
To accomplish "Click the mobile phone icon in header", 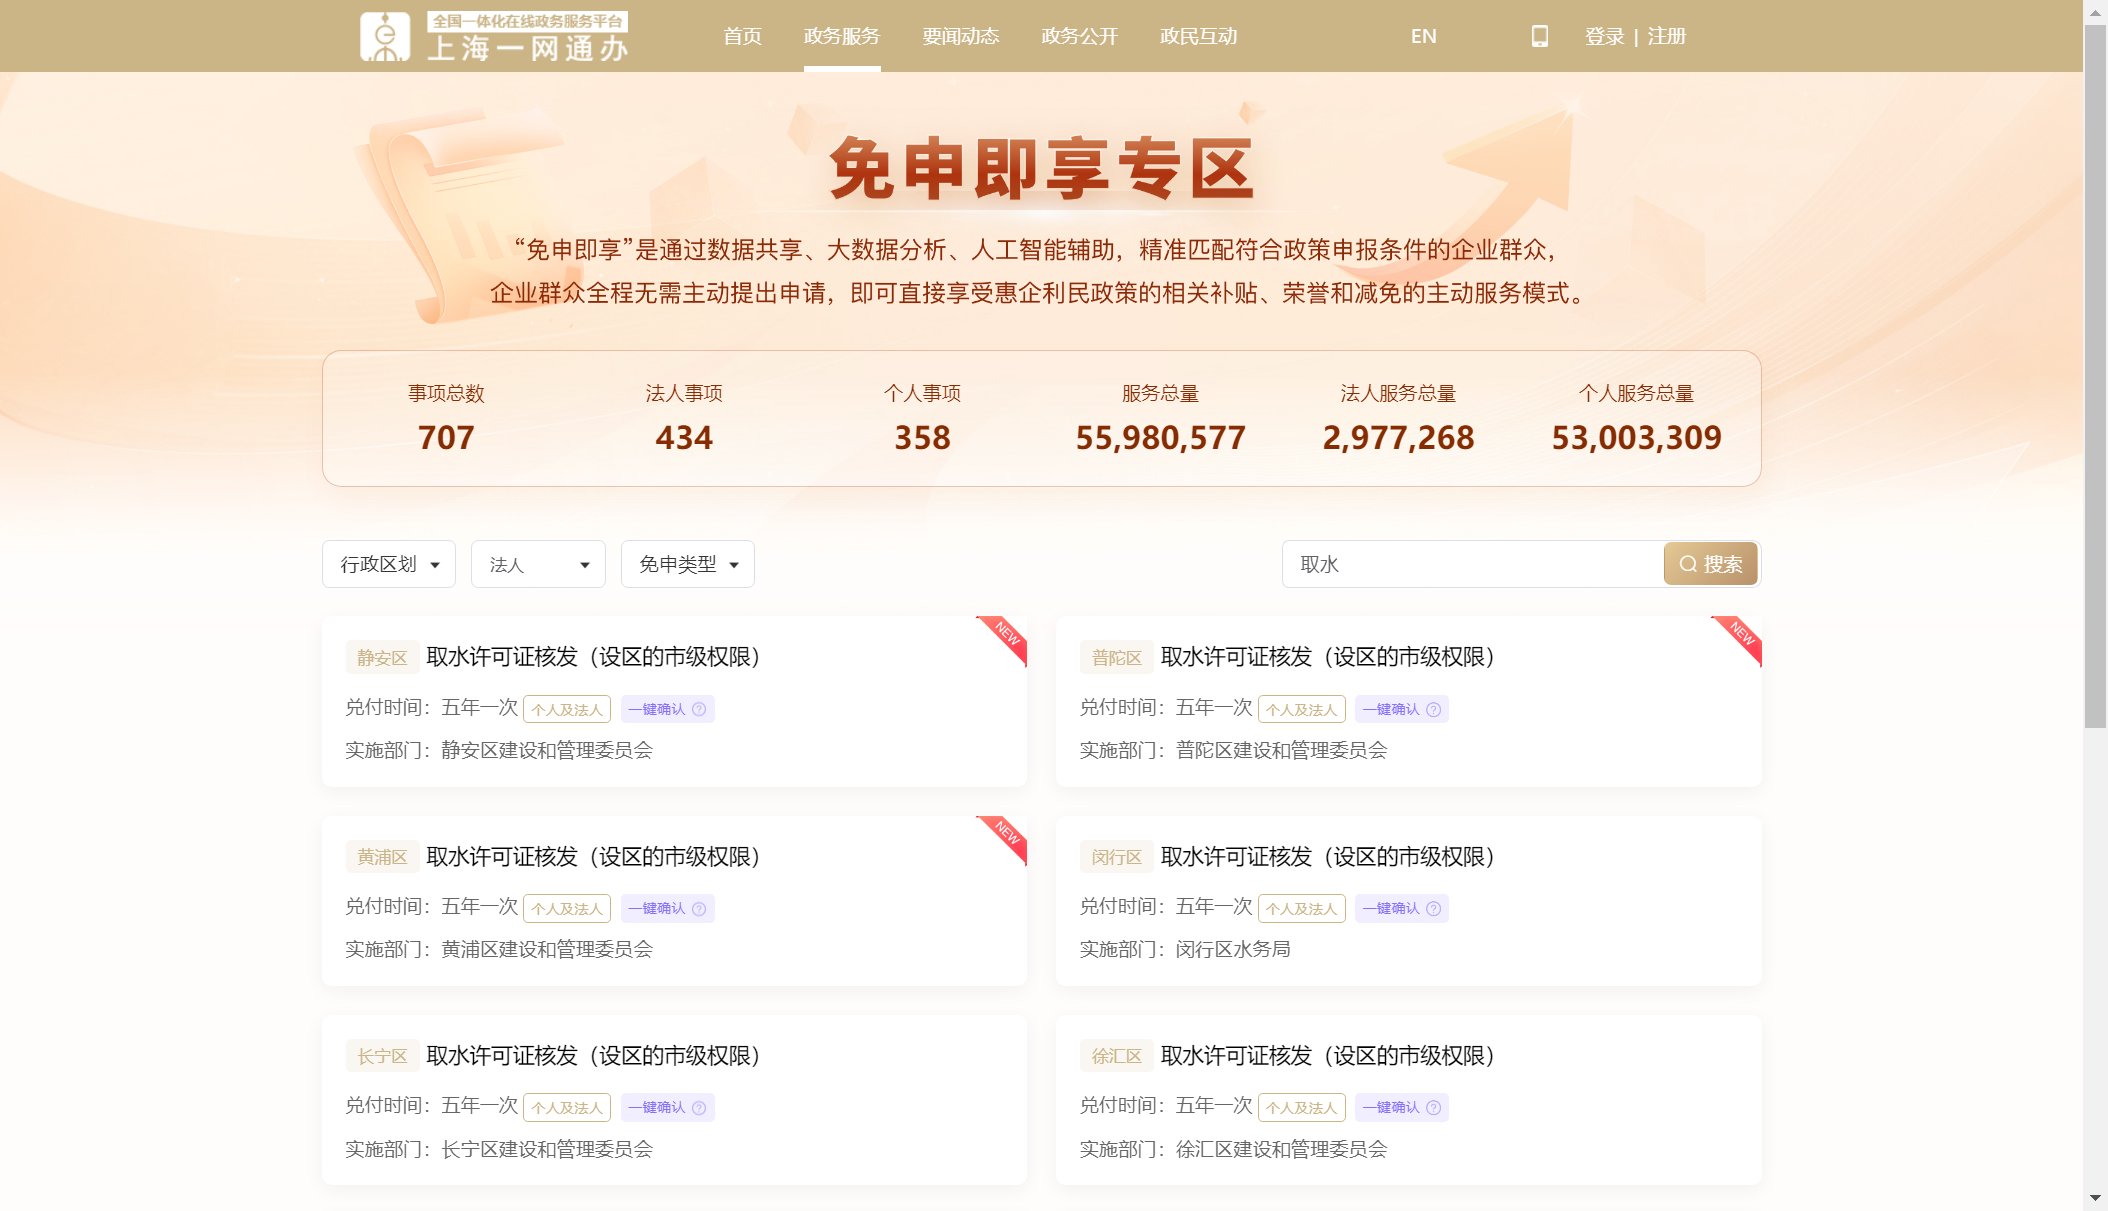I will [1539, 36].
